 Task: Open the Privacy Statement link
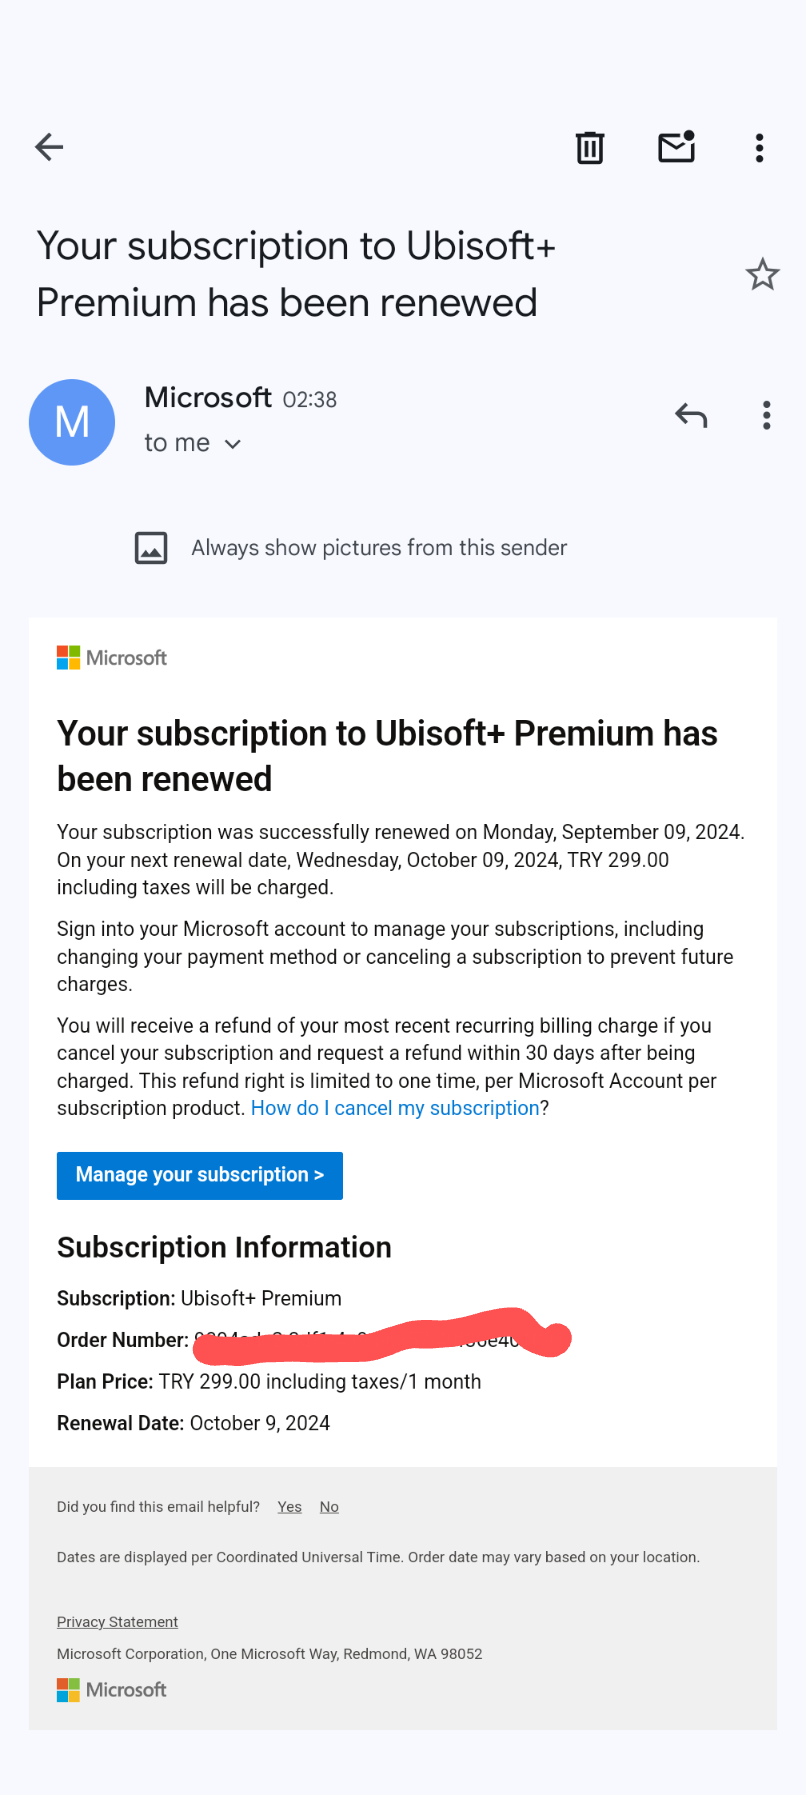pyautogui.click(x=117, y=1622)
